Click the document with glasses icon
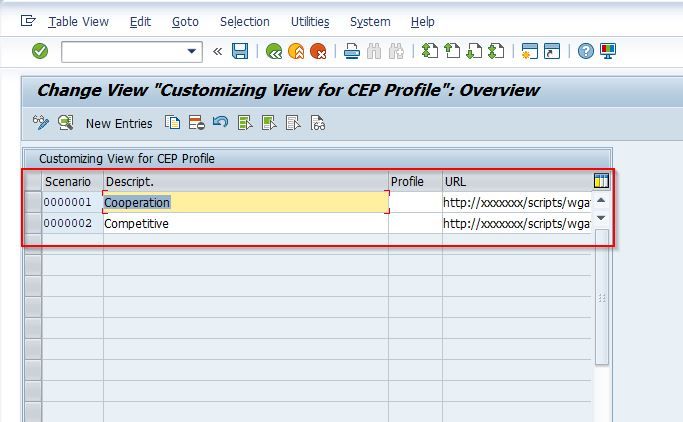 coord(318,123)
